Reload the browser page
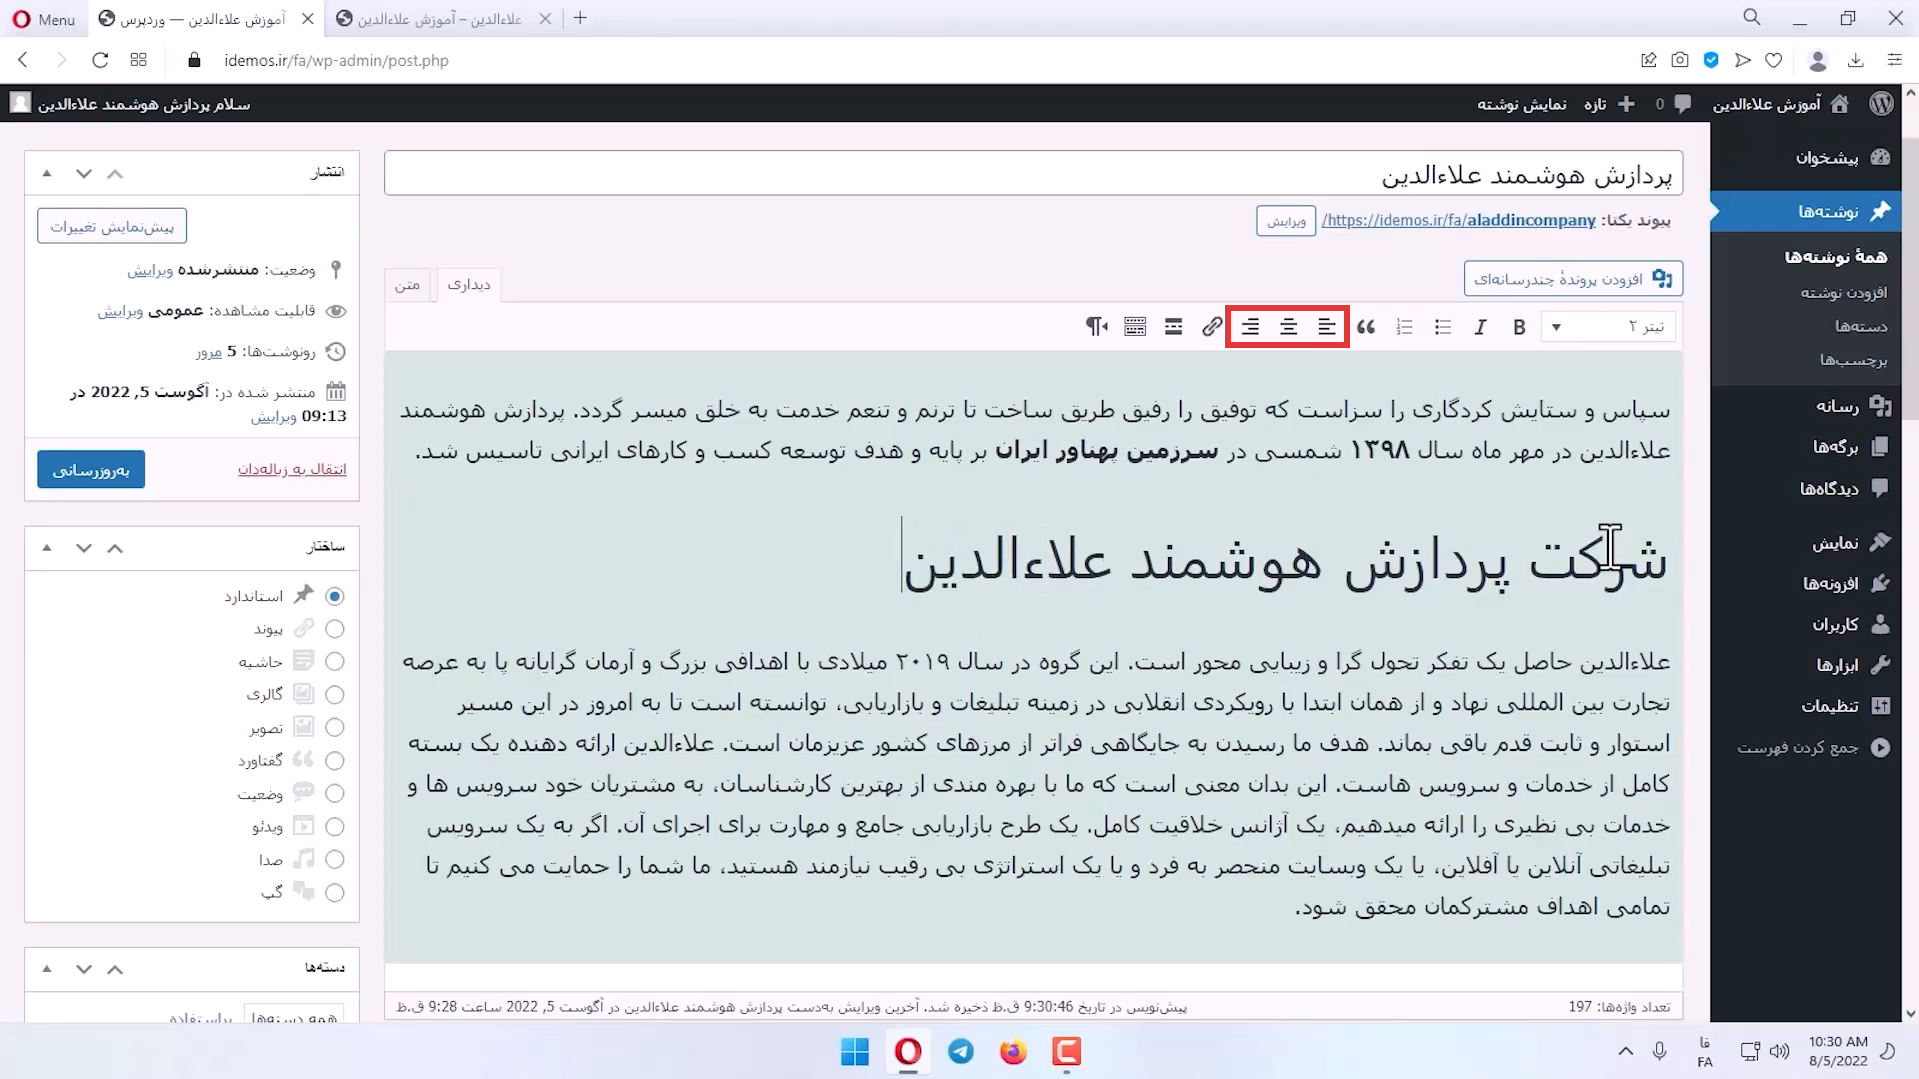 [100, 60]
